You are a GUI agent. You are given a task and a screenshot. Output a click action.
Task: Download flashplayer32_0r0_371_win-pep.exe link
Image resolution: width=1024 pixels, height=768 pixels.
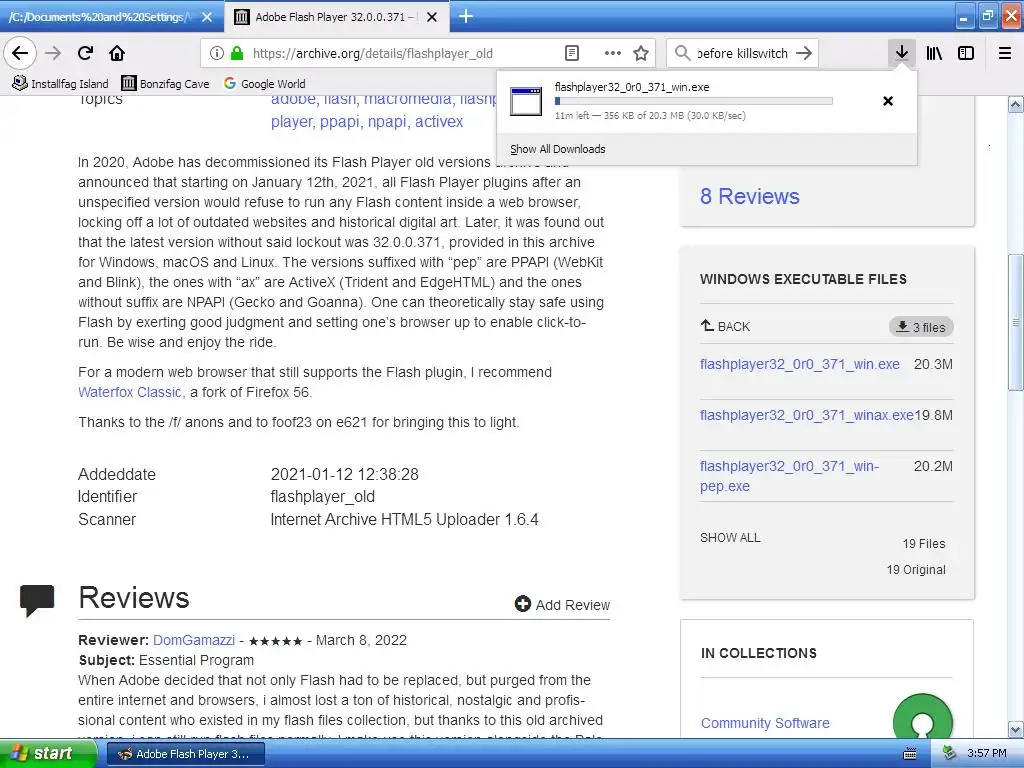pyautogui.click(x=790, y=475)
